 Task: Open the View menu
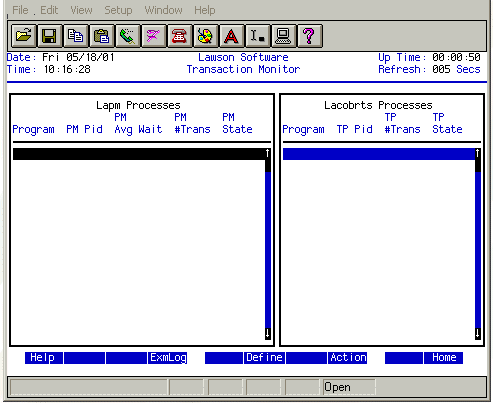81,10
